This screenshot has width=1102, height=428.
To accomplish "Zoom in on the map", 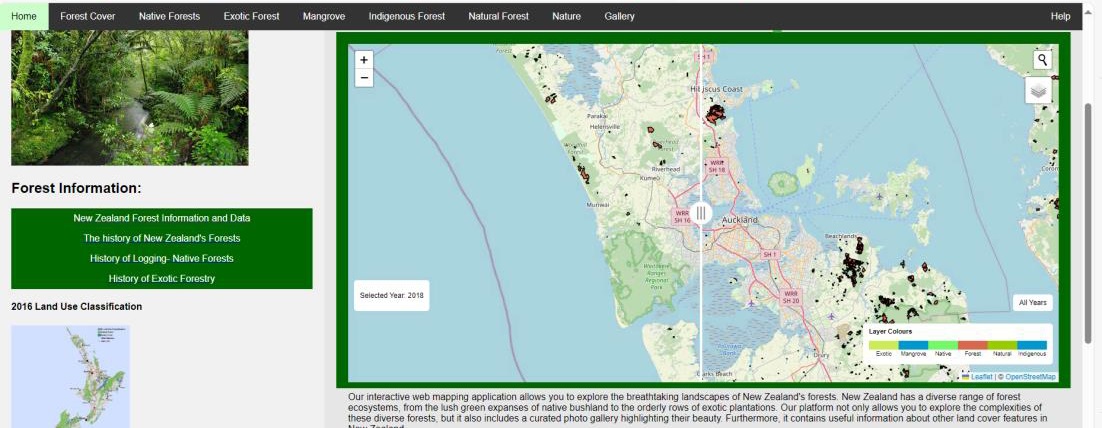I will [x=363, y=60].
